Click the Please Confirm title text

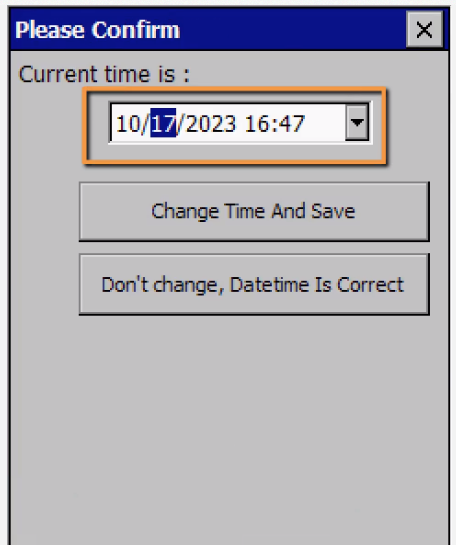point(97,30)
